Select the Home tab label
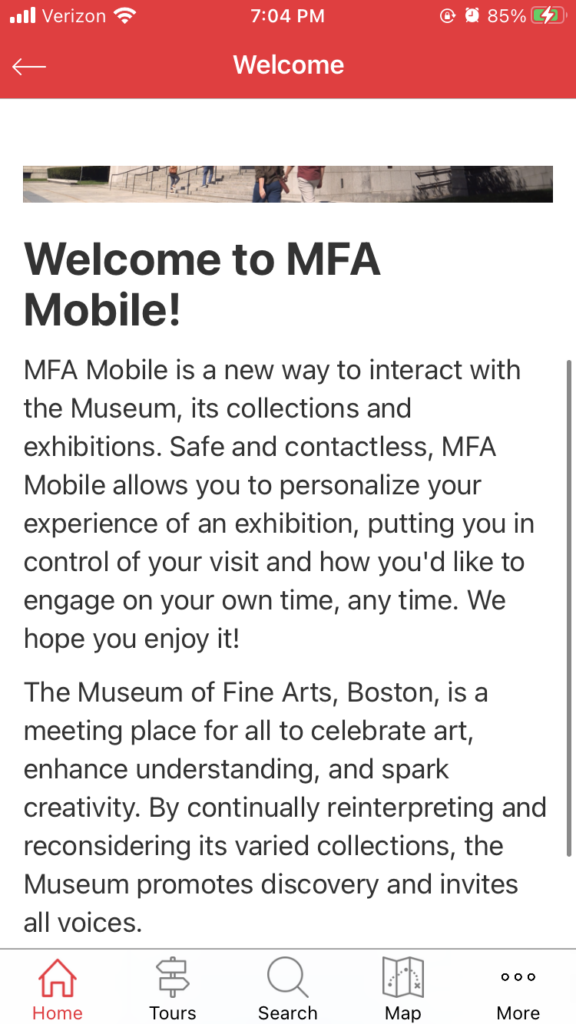This screenshot has height=1024, width=576. click(x=57, y=1013)
